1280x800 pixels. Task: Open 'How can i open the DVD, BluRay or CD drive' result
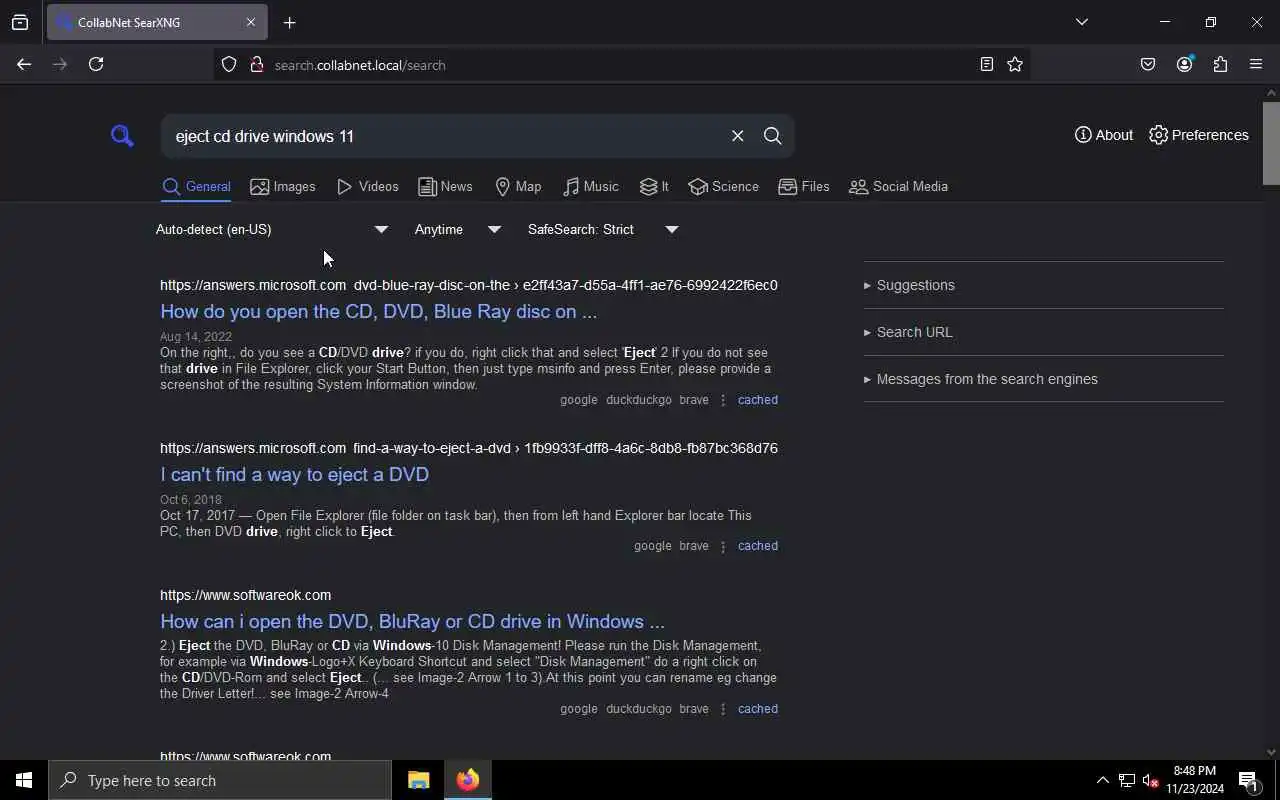pyautogui.click(x=412, y=622)
